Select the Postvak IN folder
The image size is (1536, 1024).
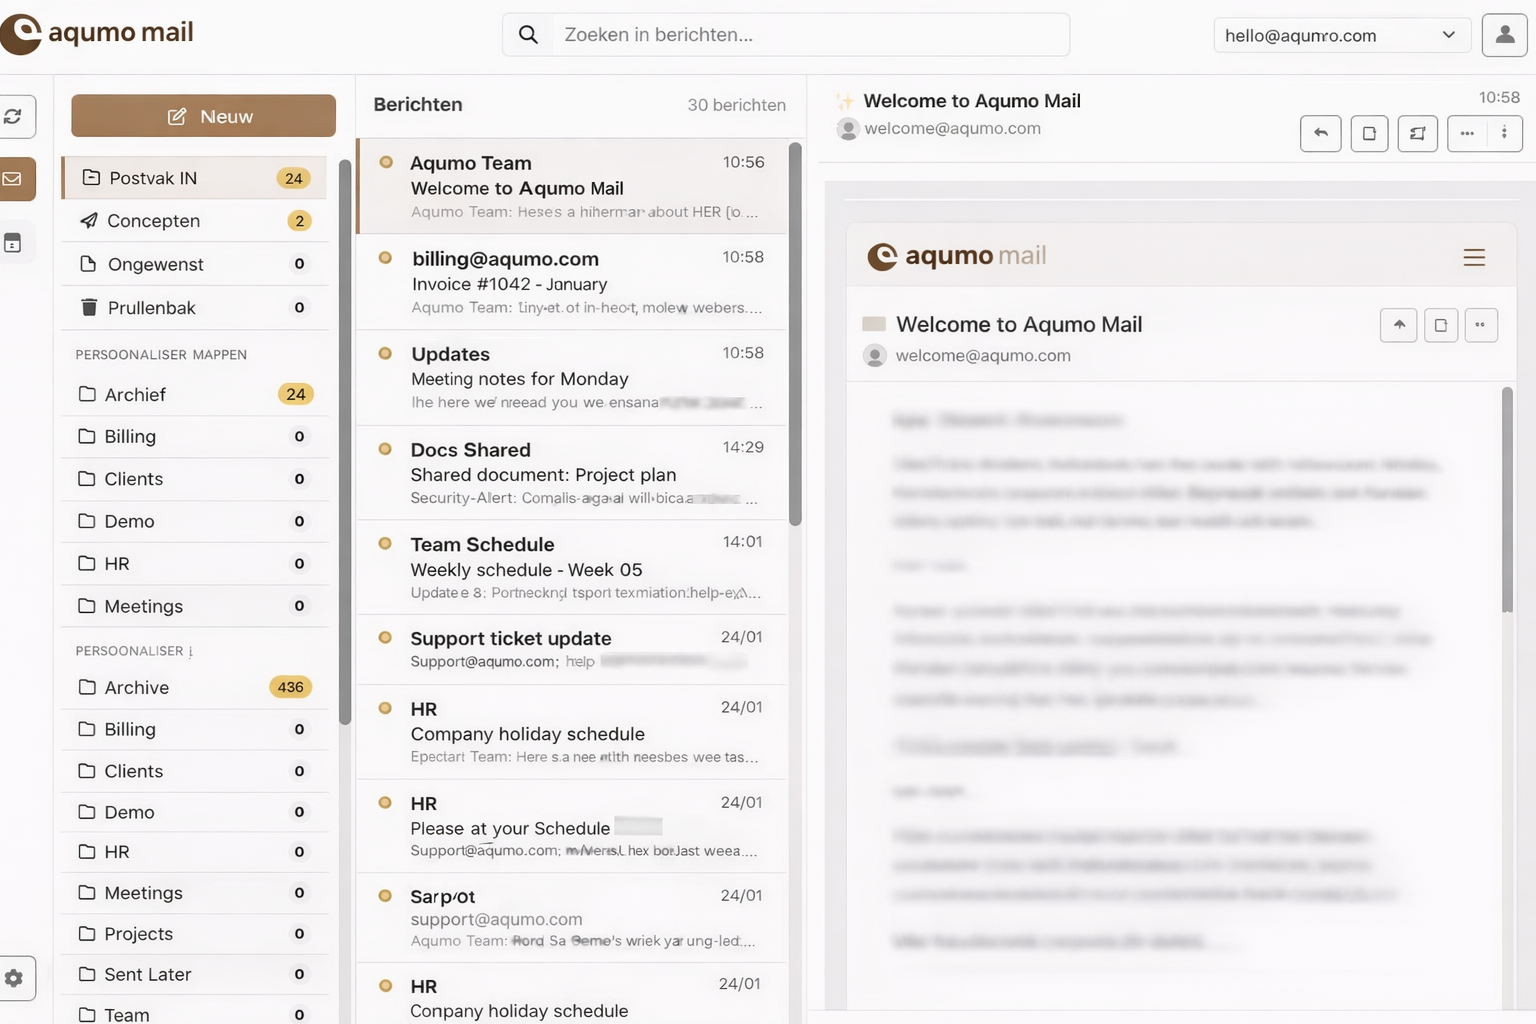coord(194,178)
